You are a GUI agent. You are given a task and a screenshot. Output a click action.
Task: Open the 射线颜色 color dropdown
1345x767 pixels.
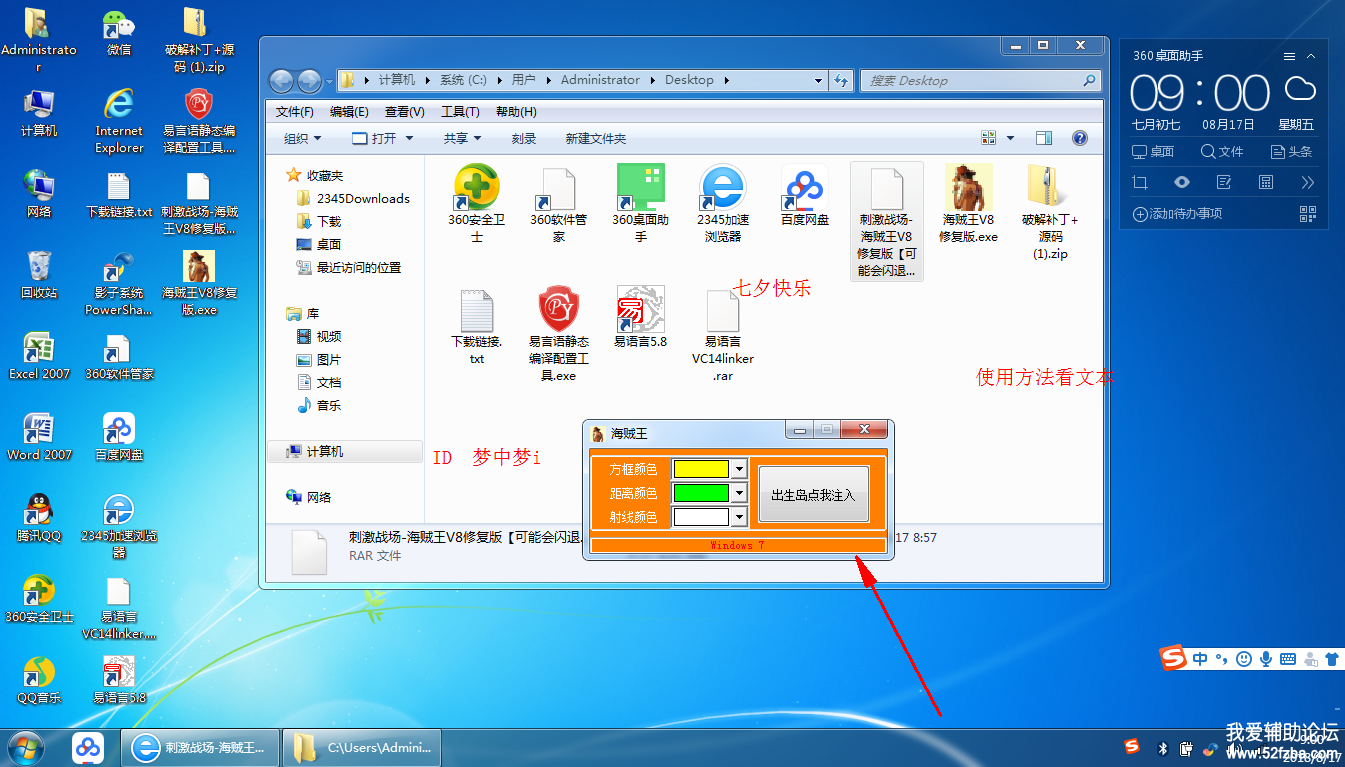pos(739,517)
